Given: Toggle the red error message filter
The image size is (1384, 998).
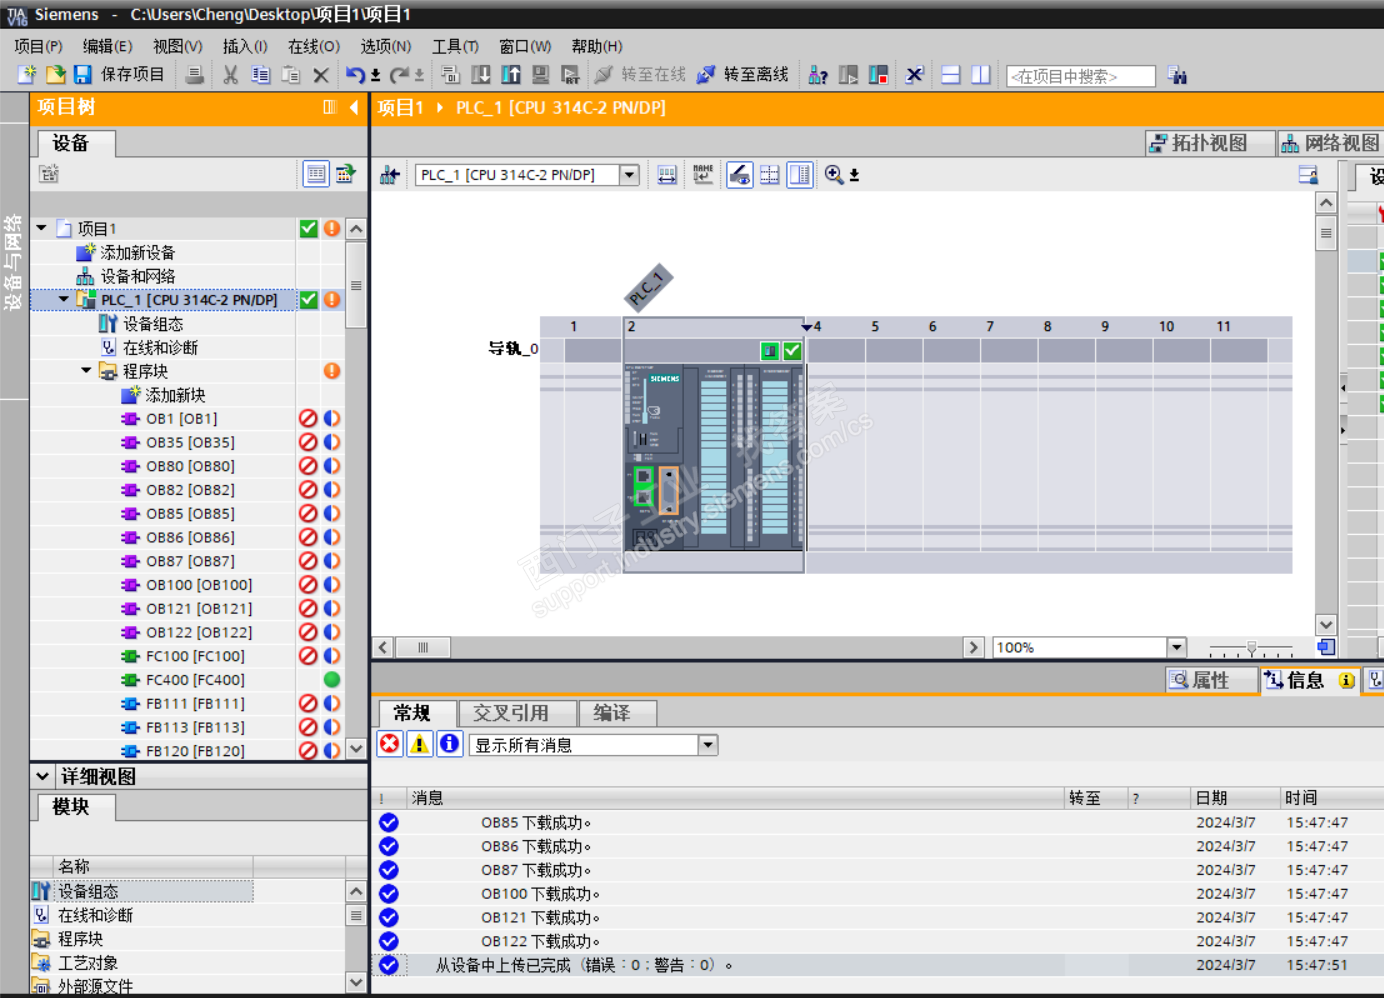Looking at the screenshot, I should point(390,744).
